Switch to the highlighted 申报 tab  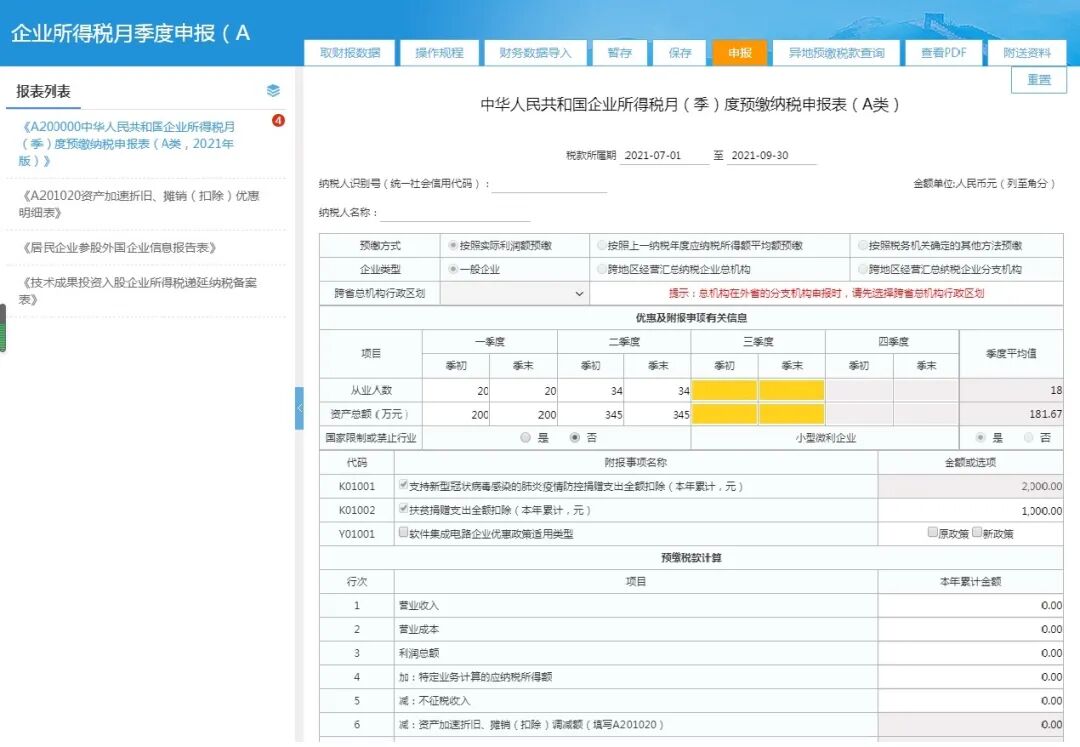tap(739, 52)
